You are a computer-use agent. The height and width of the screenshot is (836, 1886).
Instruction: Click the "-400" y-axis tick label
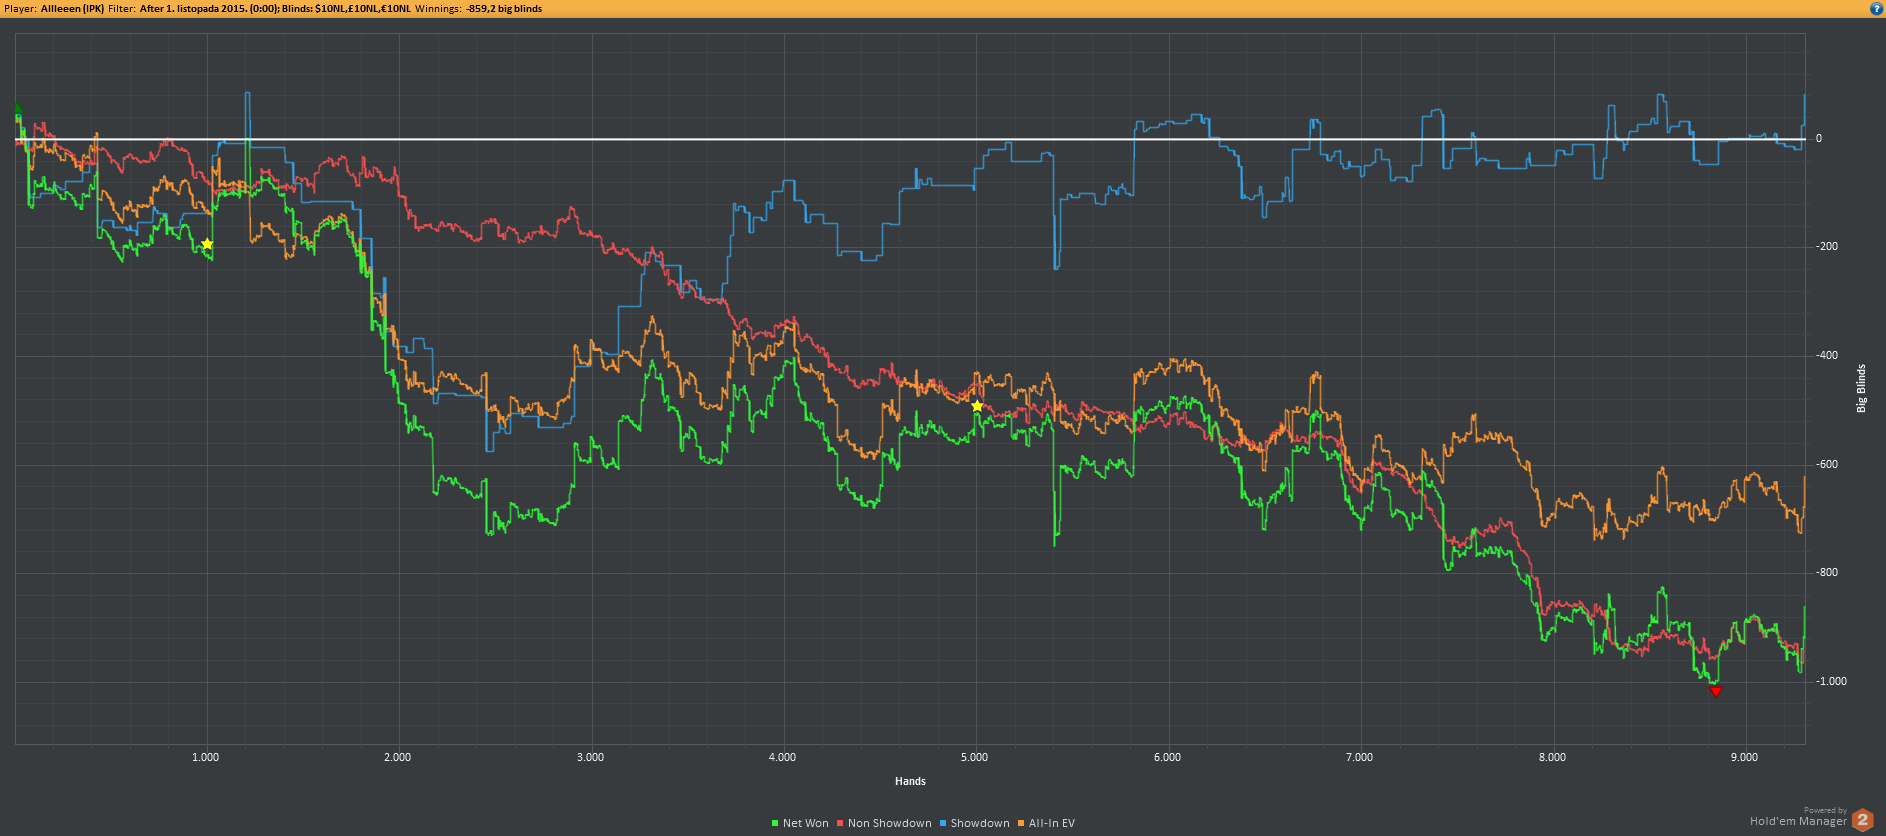click(1827, 355)
